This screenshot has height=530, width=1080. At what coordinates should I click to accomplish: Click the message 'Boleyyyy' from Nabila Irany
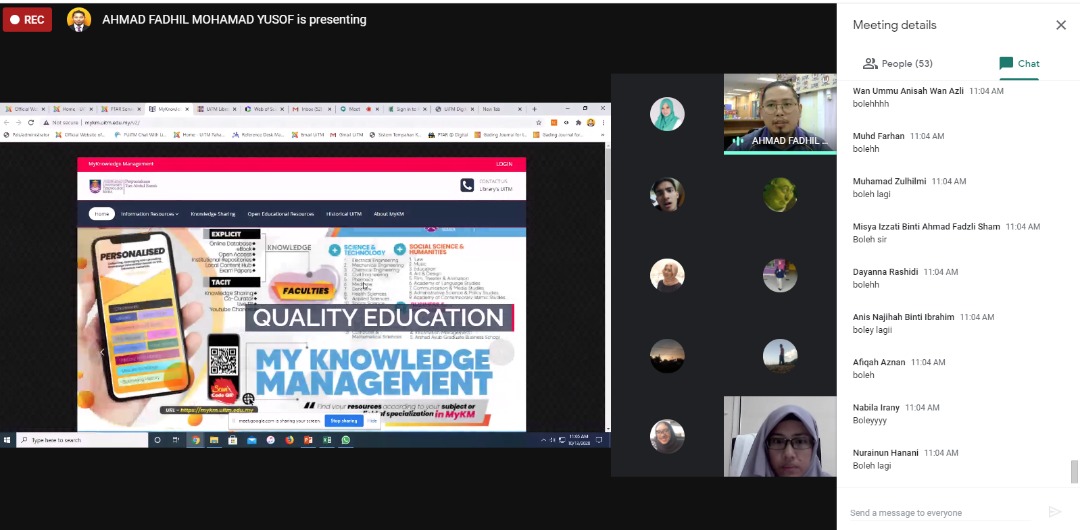tap(870, 420)
